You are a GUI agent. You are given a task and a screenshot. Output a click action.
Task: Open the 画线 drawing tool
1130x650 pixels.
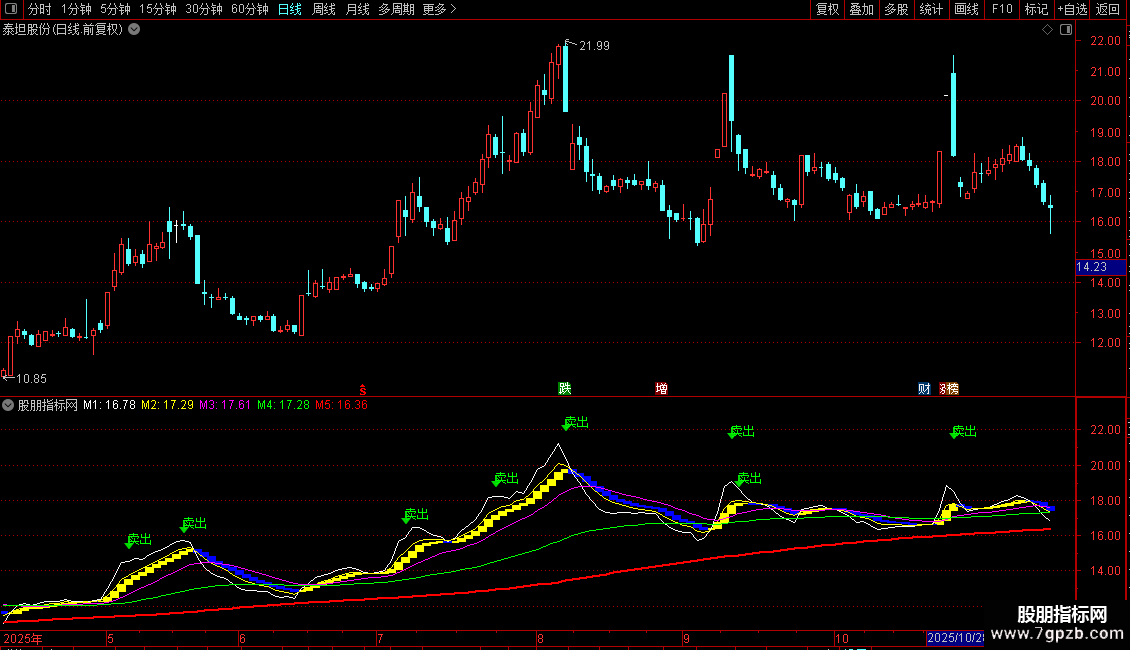pos(966,9)
